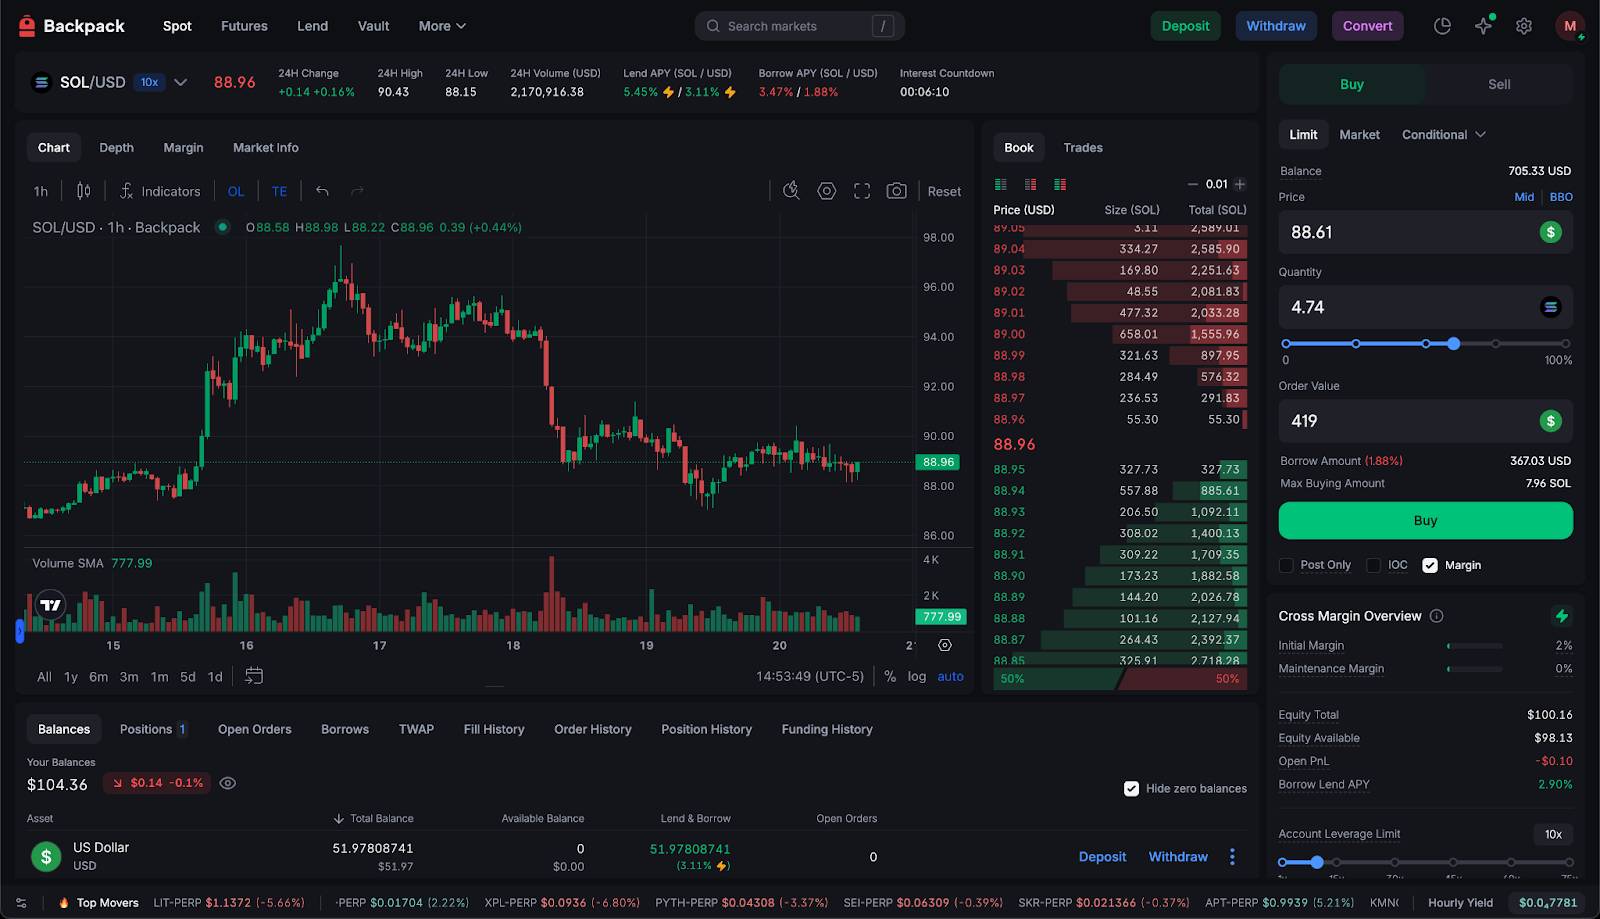
Task: Uncheck the Margin checkbox
Action: [x=1430, y=565]
